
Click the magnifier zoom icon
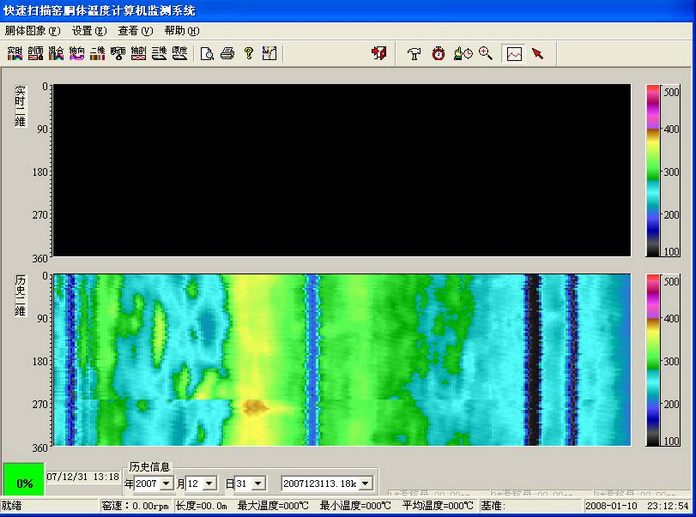click(x=486, y=53)
